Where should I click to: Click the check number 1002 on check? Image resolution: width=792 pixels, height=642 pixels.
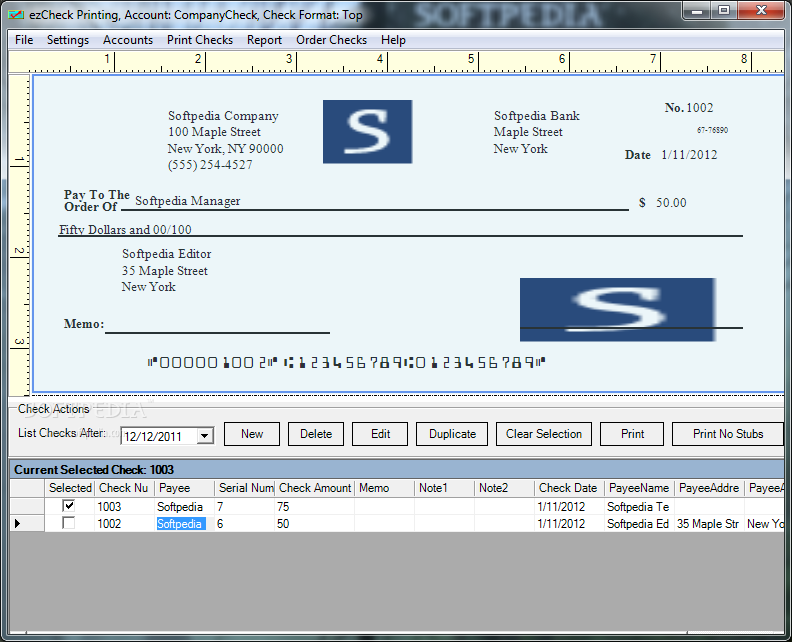click(700, 108)
